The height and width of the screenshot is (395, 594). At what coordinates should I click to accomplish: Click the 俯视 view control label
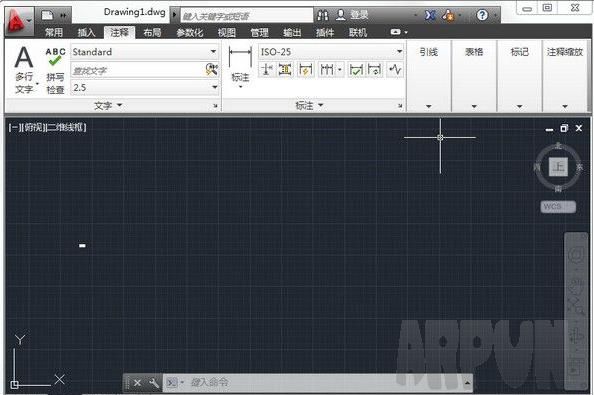[x=33, y=127]
